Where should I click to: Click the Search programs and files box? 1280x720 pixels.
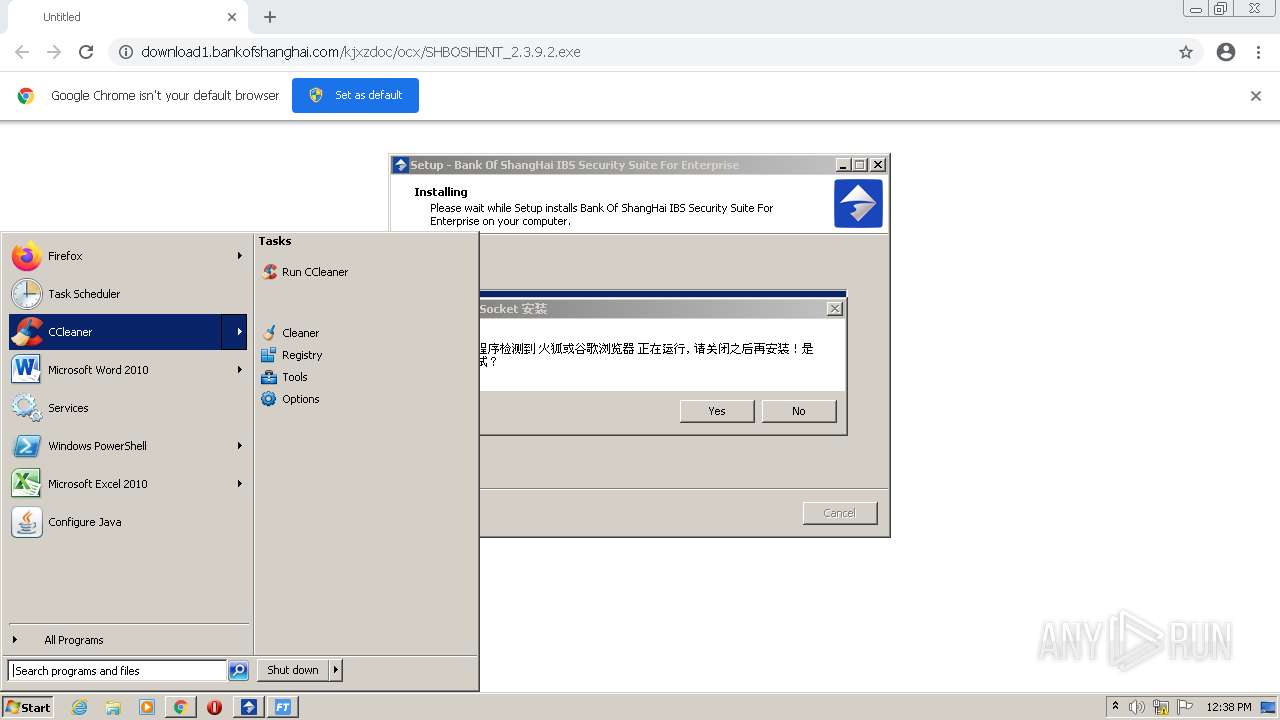(x=117, y=671)
